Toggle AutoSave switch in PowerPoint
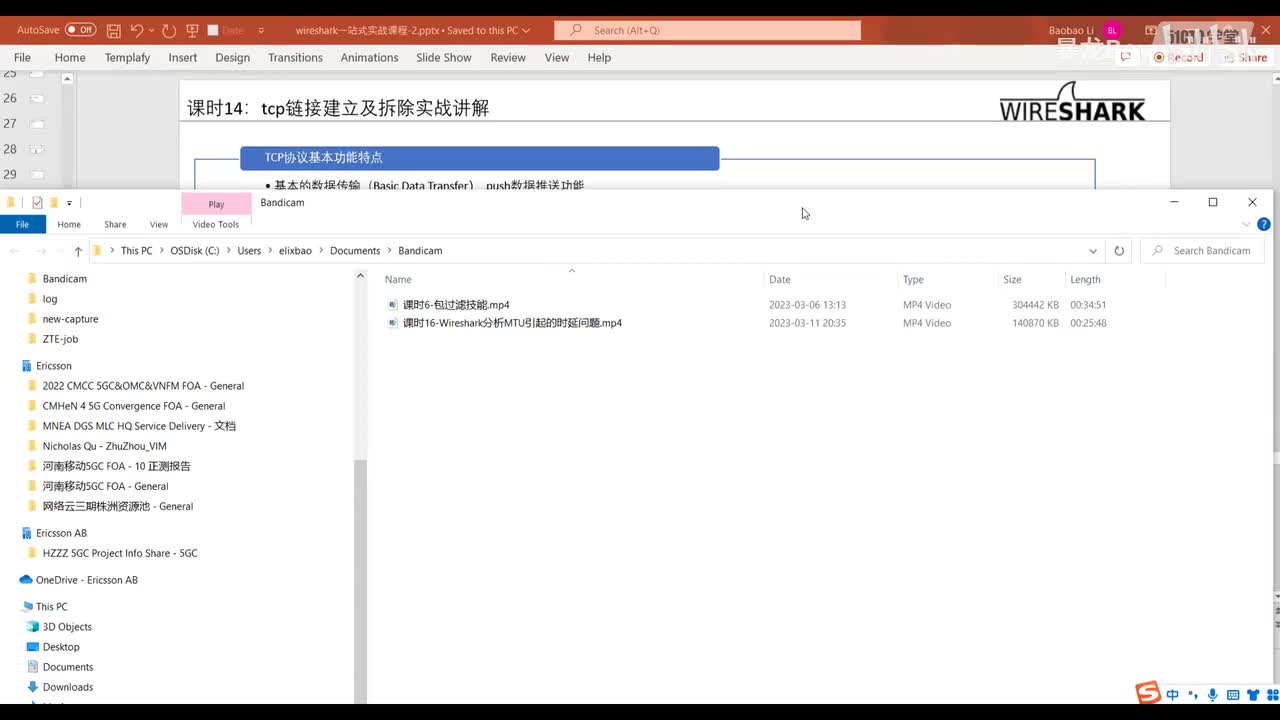The image size is (1280, 720). click(x=80, y=30)
